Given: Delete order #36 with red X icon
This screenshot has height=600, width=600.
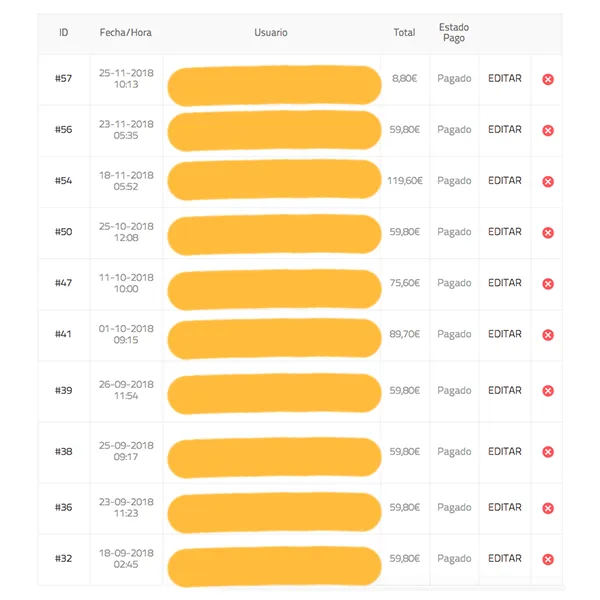Looking at the screenshot, I should click(x=548, y=508).
